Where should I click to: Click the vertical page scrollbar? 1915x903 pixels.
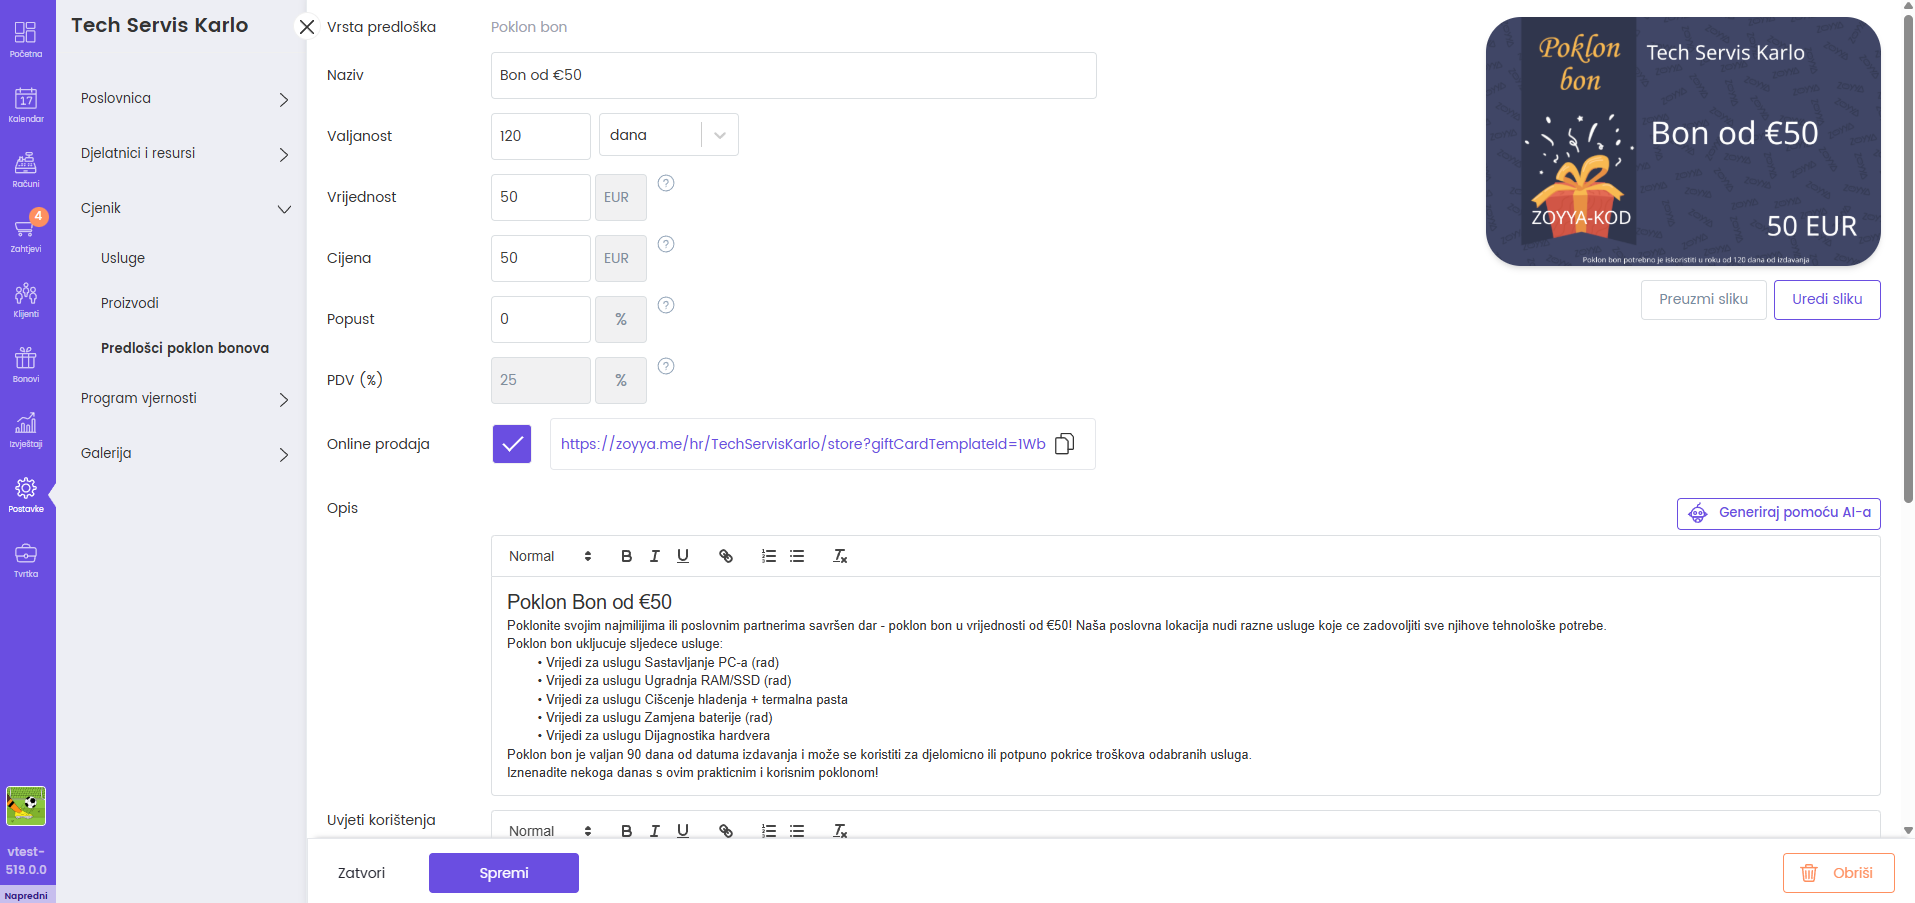click(1907, 250)
